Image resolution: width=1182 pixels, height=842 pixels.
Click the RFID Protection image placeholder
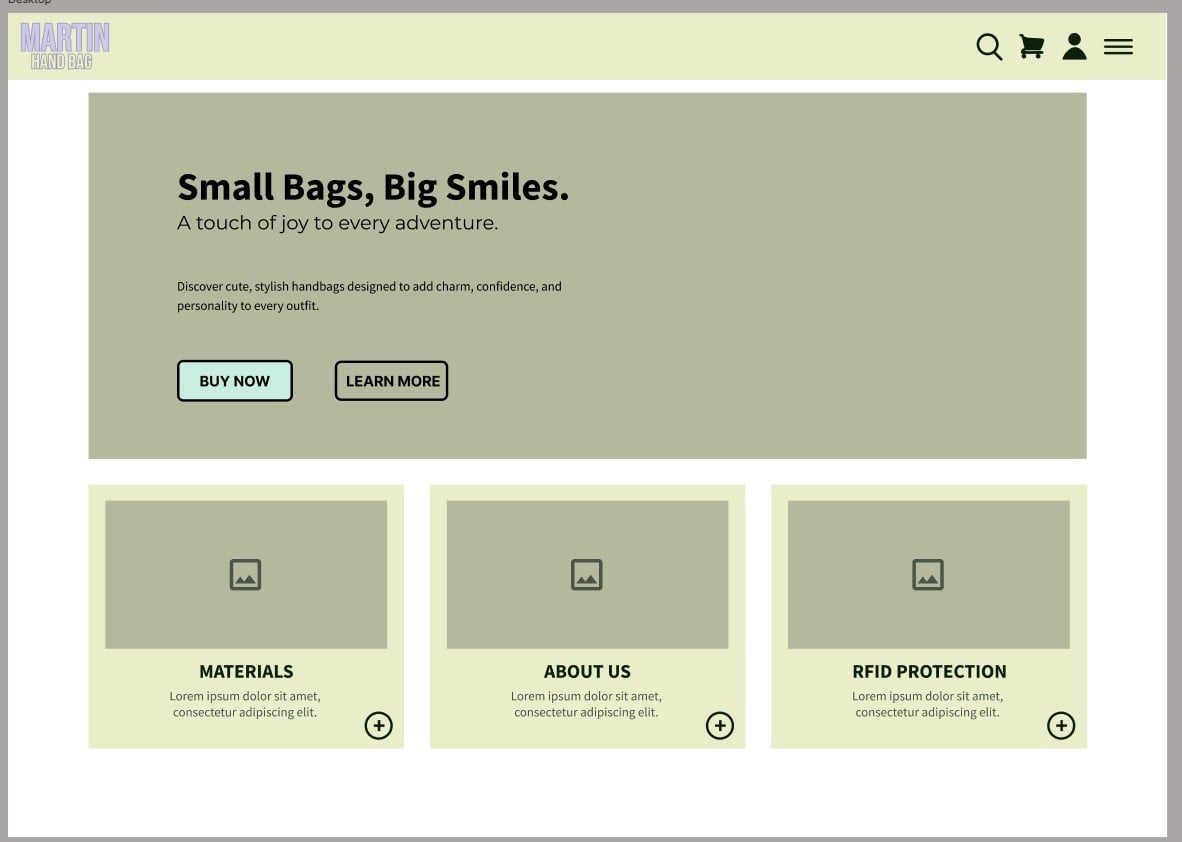[929, 574]
